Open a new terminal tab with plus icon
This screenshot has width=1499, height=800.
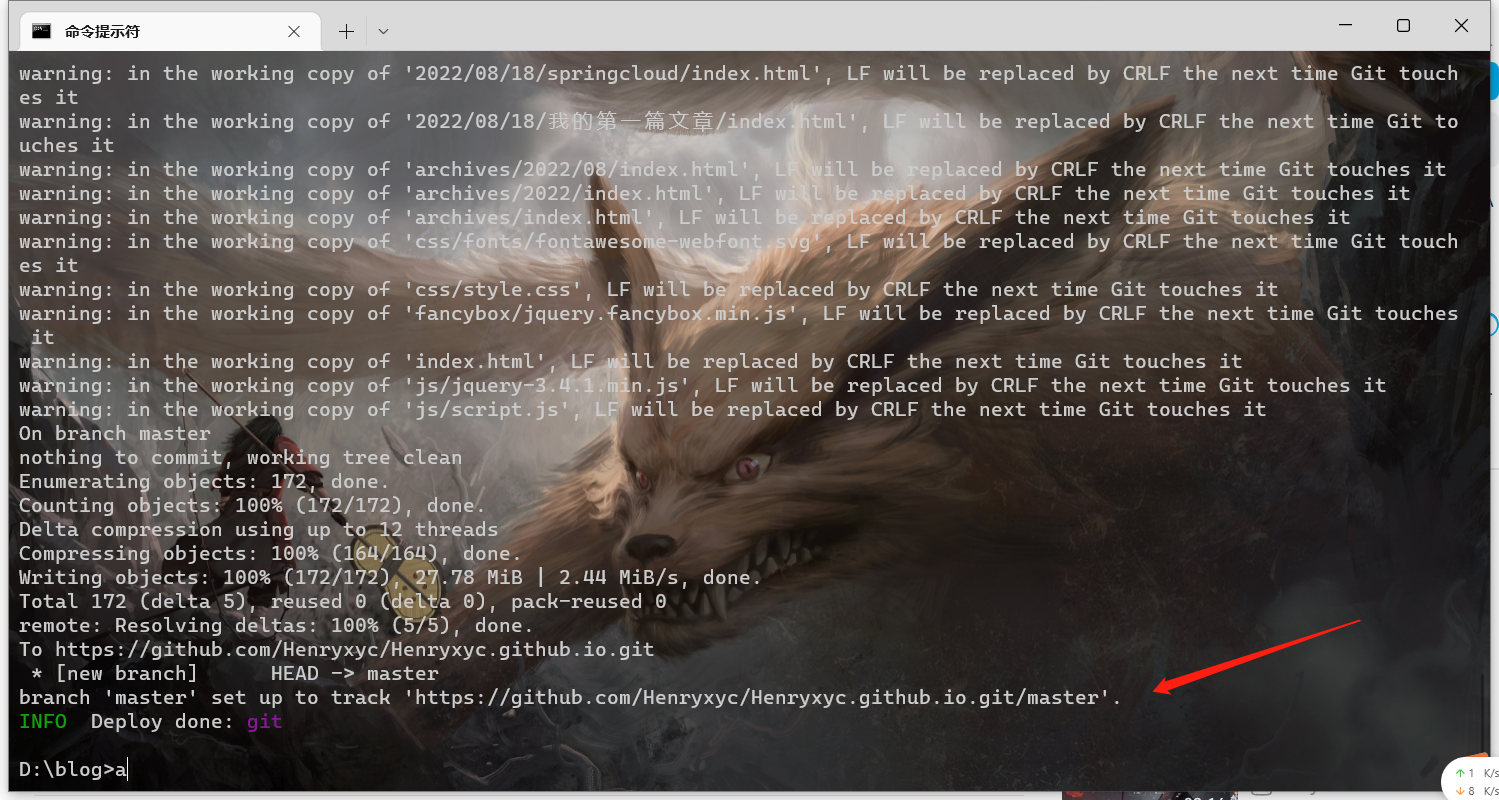coord(346,31)
